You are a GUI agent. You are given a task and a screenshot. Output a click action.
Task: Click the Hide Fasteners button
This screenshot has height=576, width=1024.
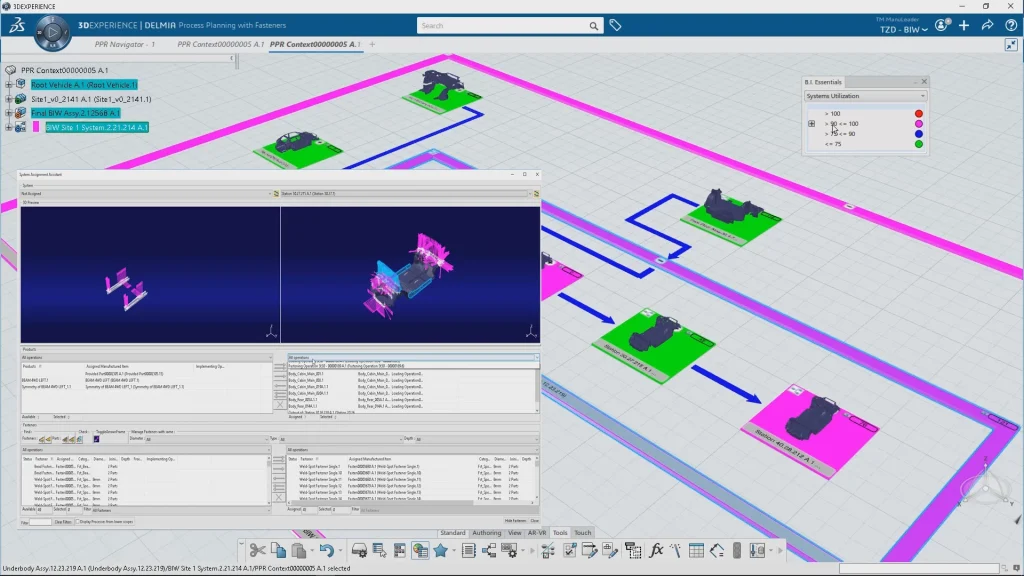coord(514,521)
